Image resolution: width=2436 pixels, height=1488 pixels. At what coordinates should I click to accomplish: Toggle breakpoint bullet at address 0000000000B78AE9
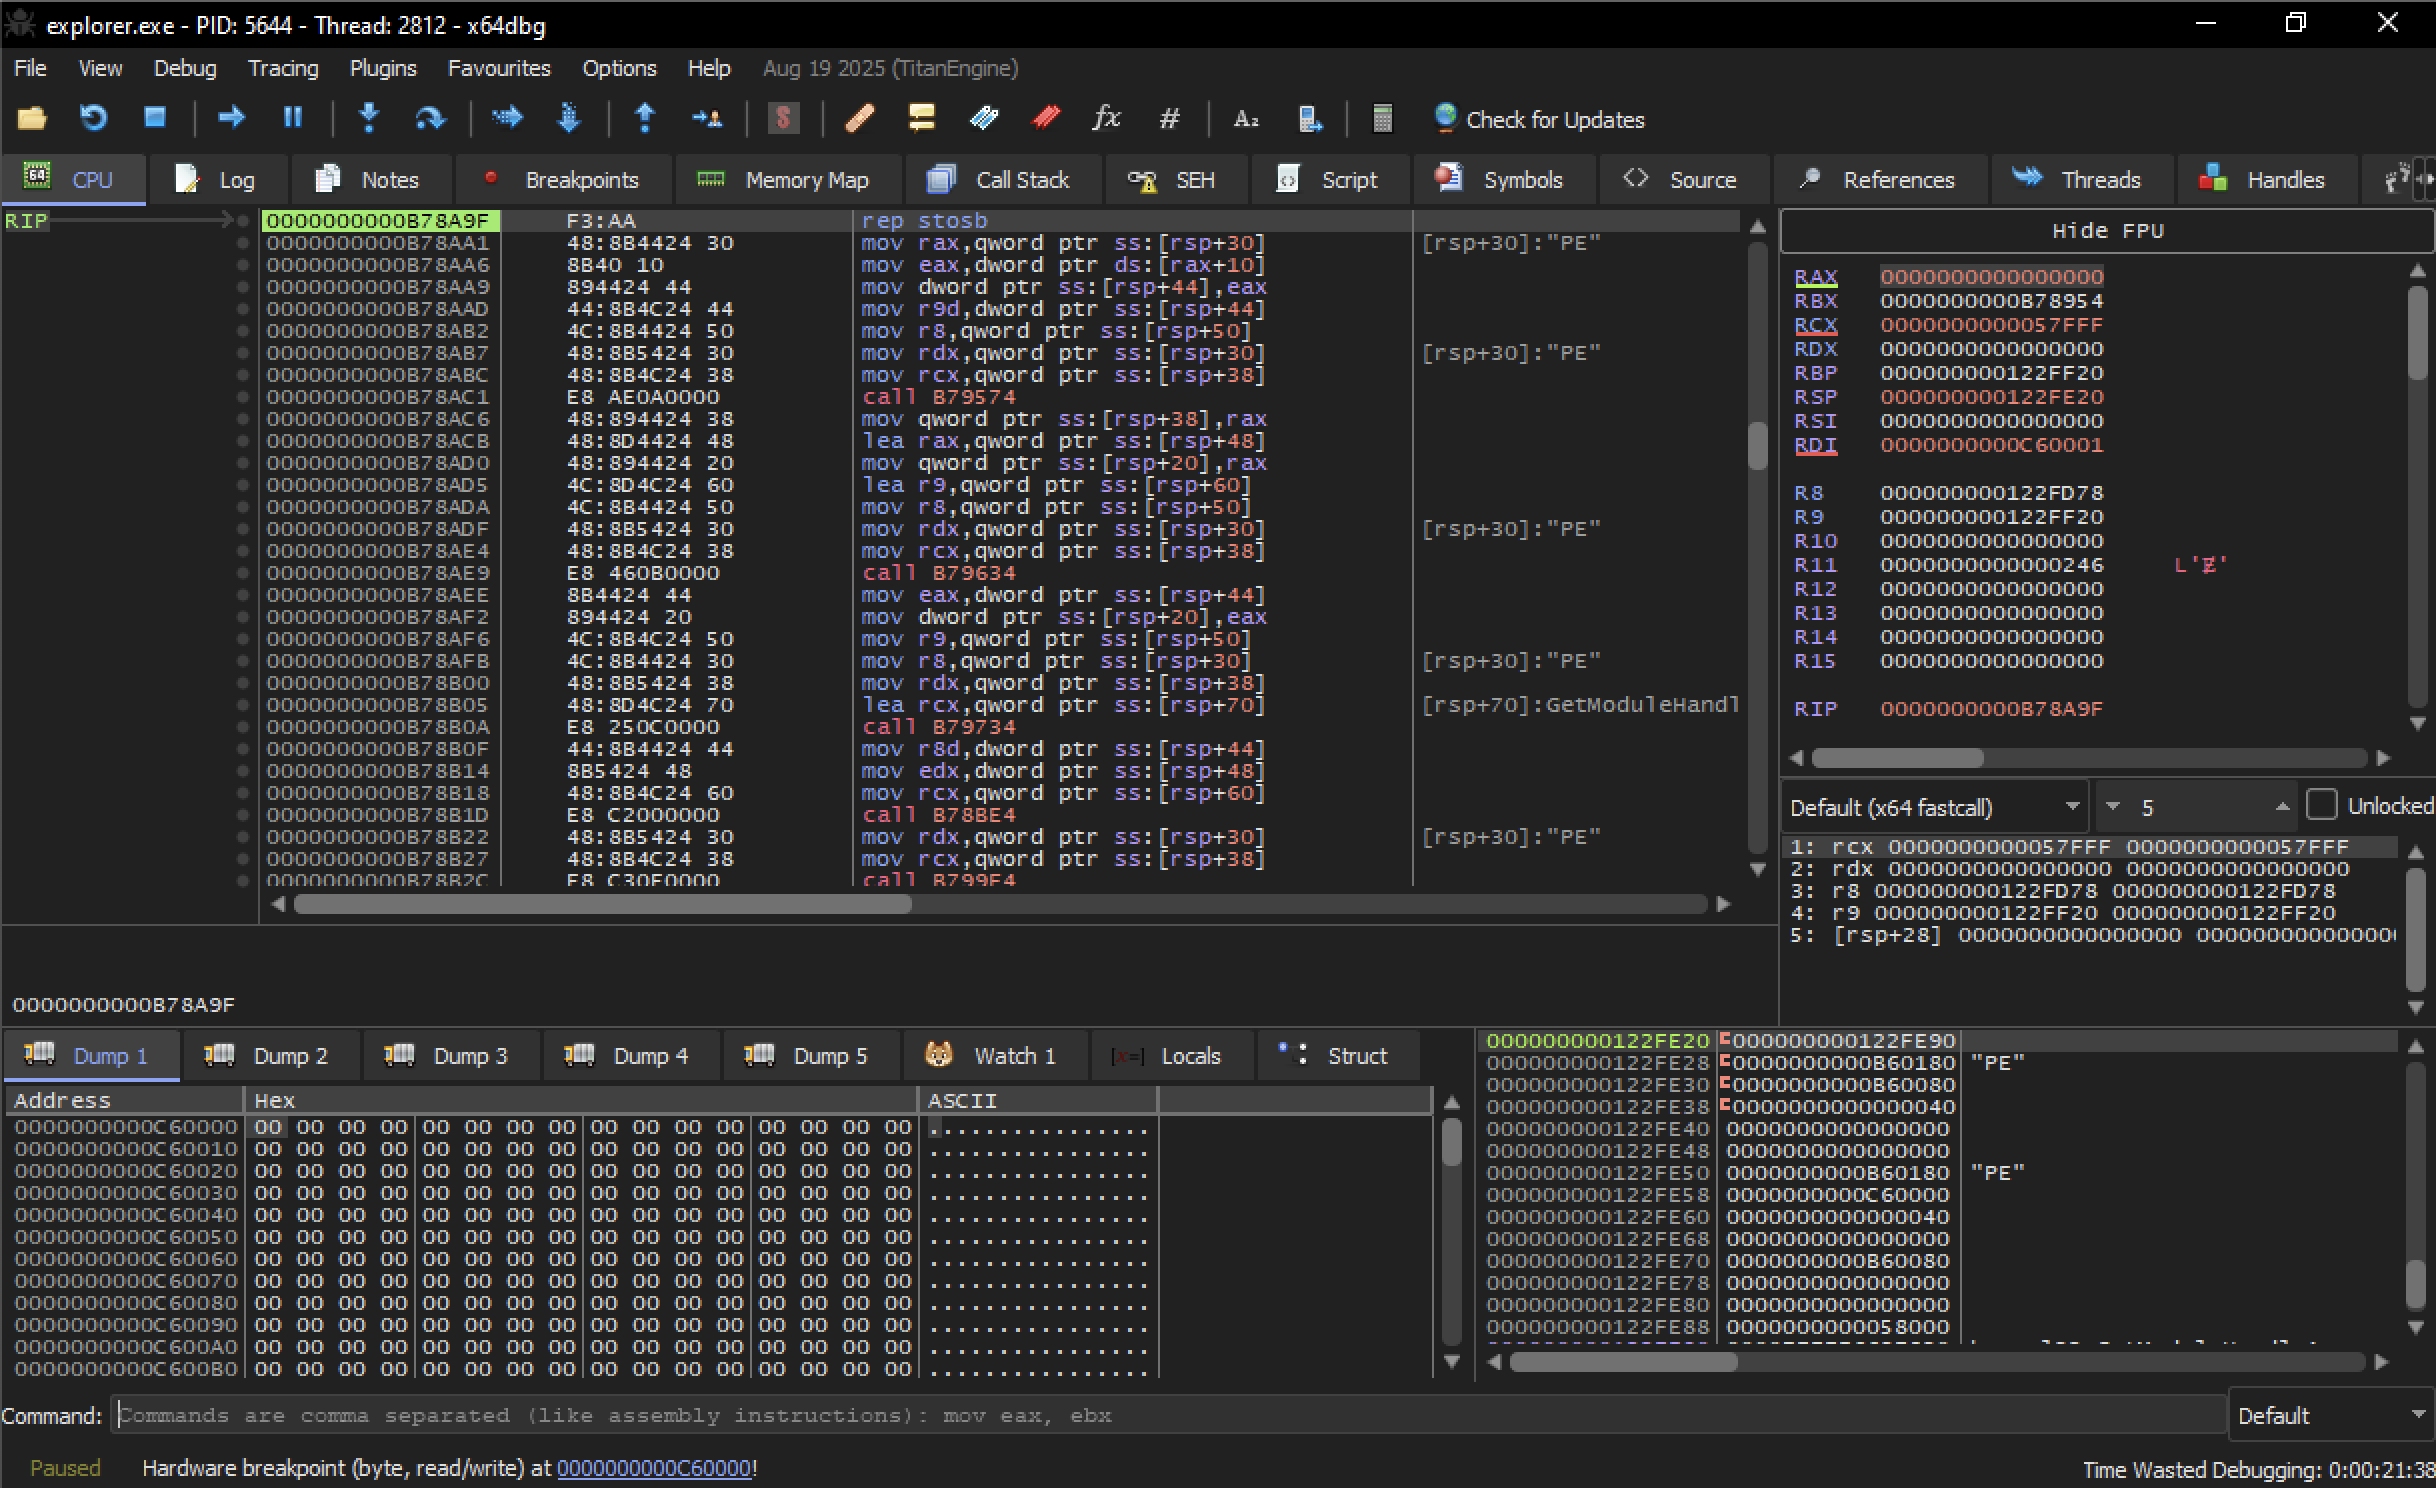pos(242,573)
